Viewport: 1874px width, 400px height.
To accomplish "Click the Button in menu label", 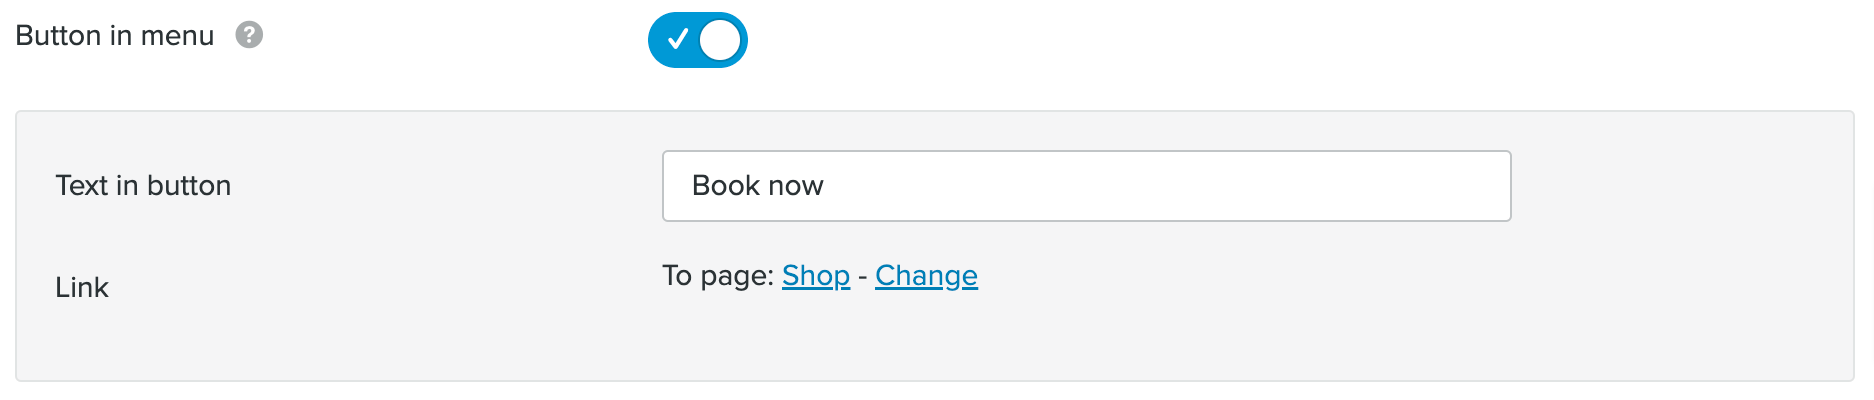I will 115,36.
